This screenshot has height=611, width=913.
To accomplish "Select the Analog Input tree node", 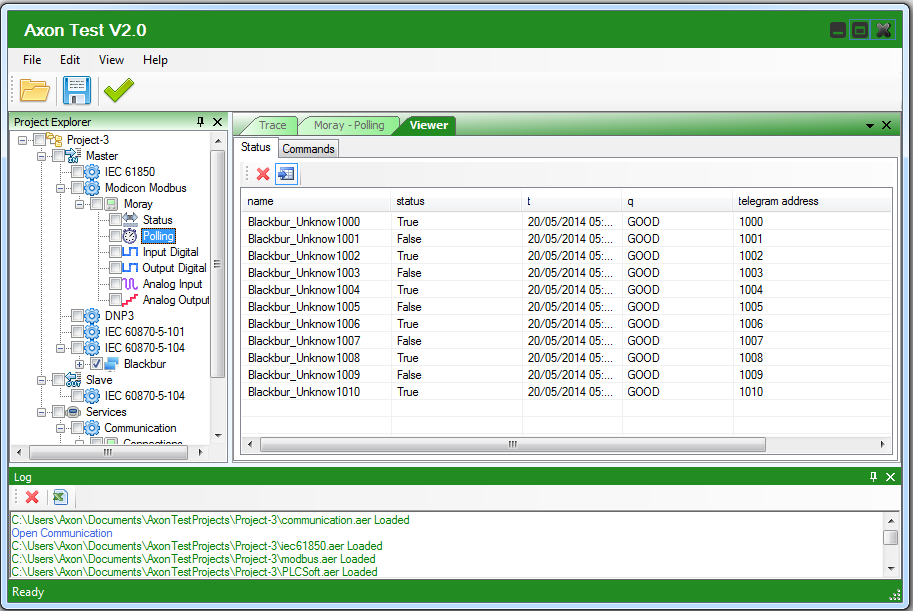I will (x=172, y=284).
